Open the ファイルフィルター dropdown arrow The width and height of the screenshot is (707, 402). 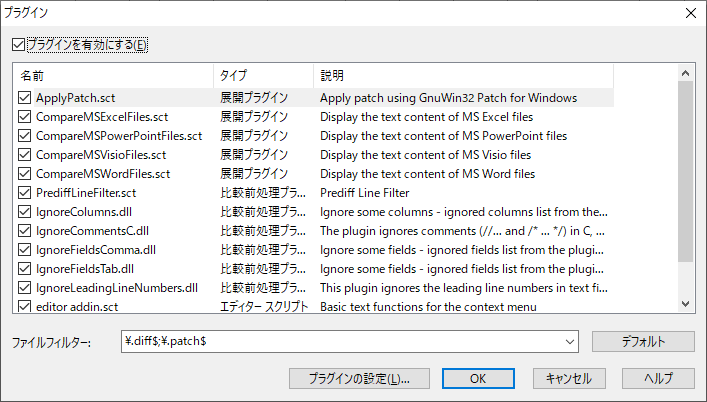[x=570, y=342]
